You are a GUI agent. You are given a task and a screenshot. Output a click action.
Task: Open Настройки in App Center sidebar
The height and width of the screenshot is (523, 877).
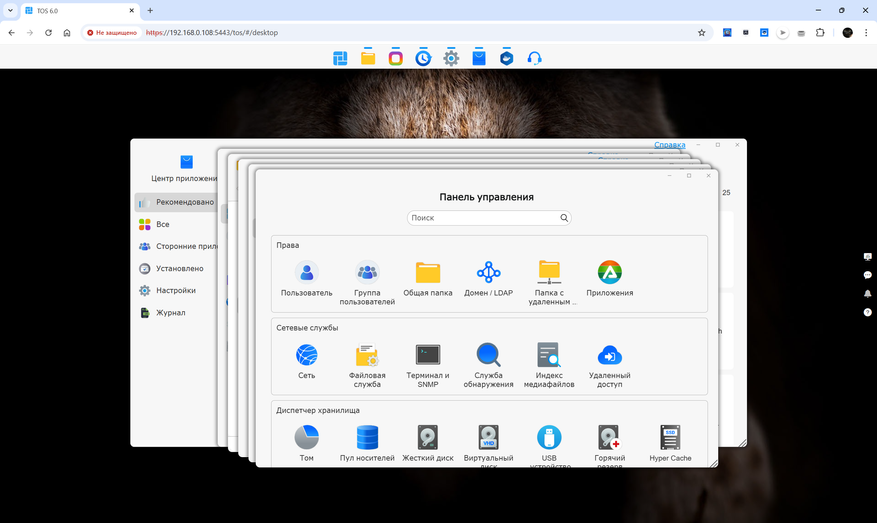175,290
